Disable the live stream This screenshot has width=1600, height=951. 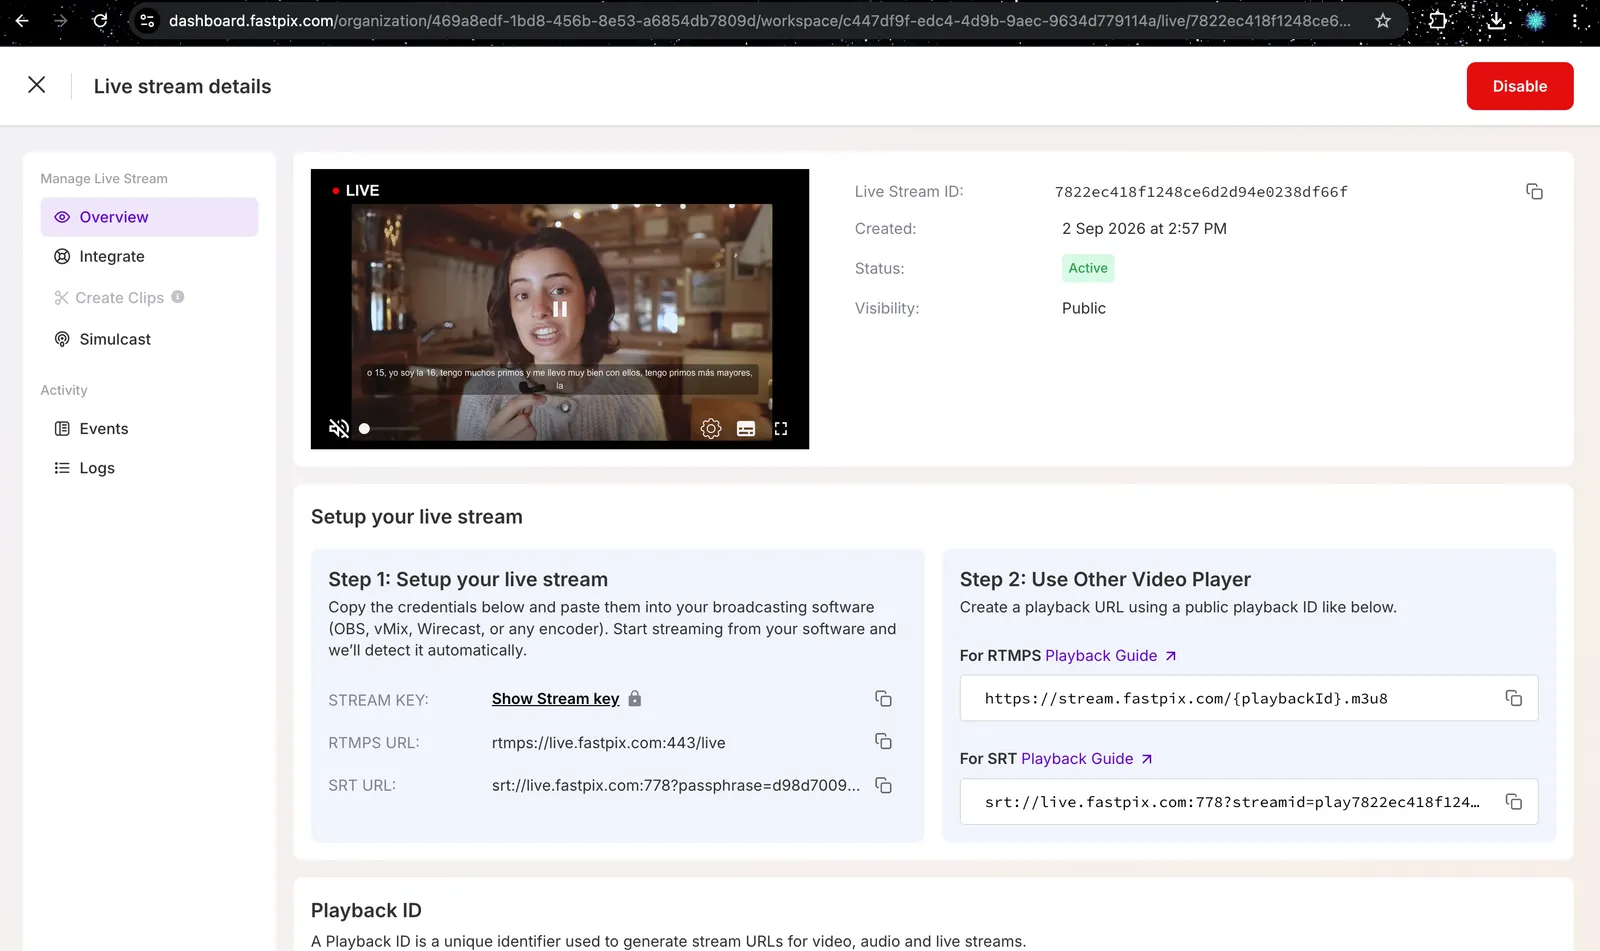(x=1519, y=86)
